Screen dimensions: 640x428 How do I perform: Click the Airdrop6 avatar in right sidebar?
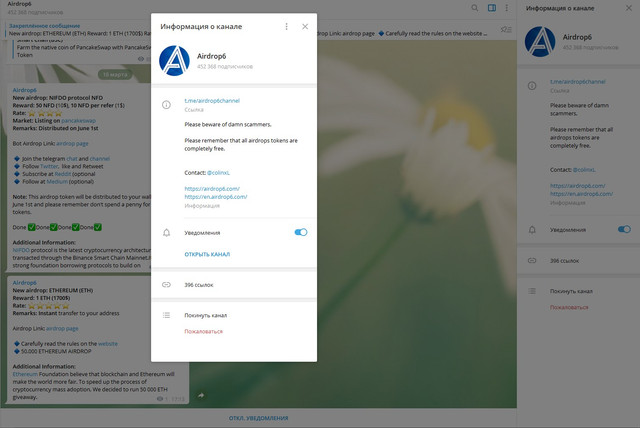tap(540, 42)
